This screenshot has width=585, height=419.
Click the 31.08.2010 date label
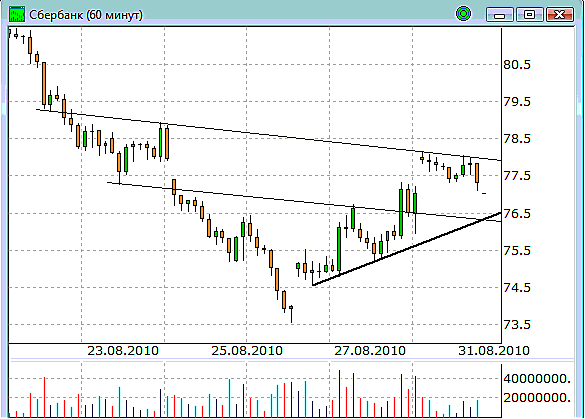click(x=494, y=351)
